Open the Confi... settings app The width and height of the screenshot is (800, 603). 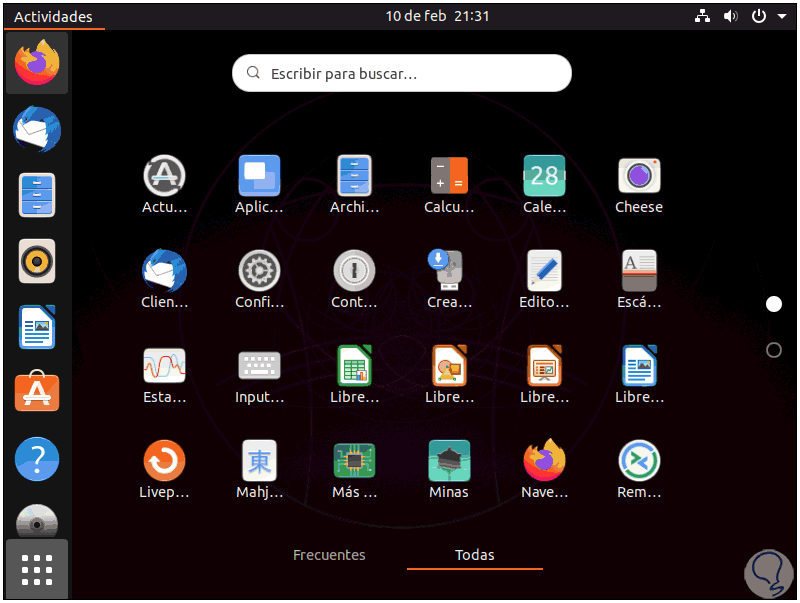[x=259, y=280]
